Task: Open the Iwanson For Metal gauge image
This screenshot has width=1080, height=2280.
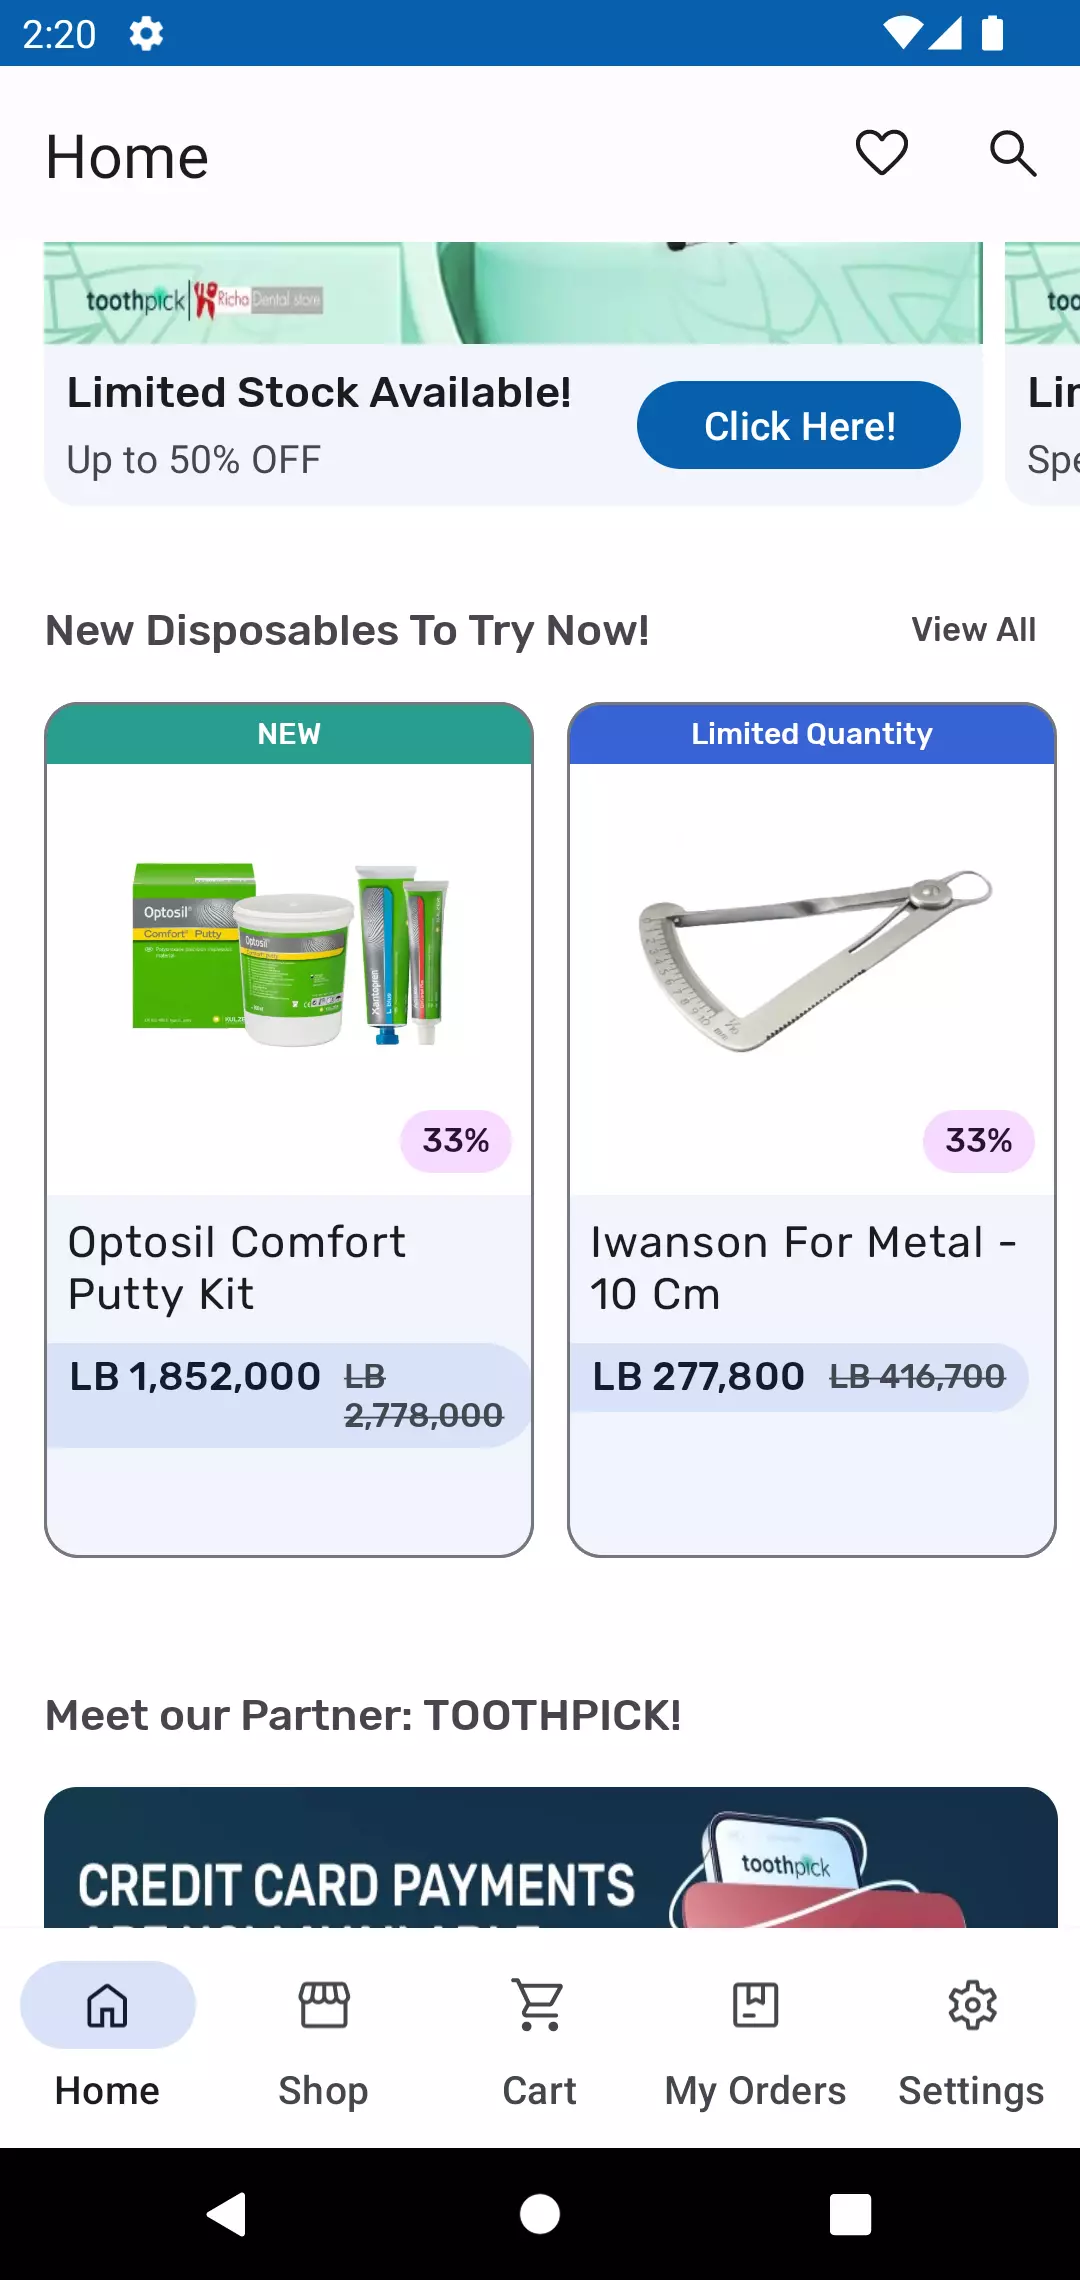Action: coord(812,955)
